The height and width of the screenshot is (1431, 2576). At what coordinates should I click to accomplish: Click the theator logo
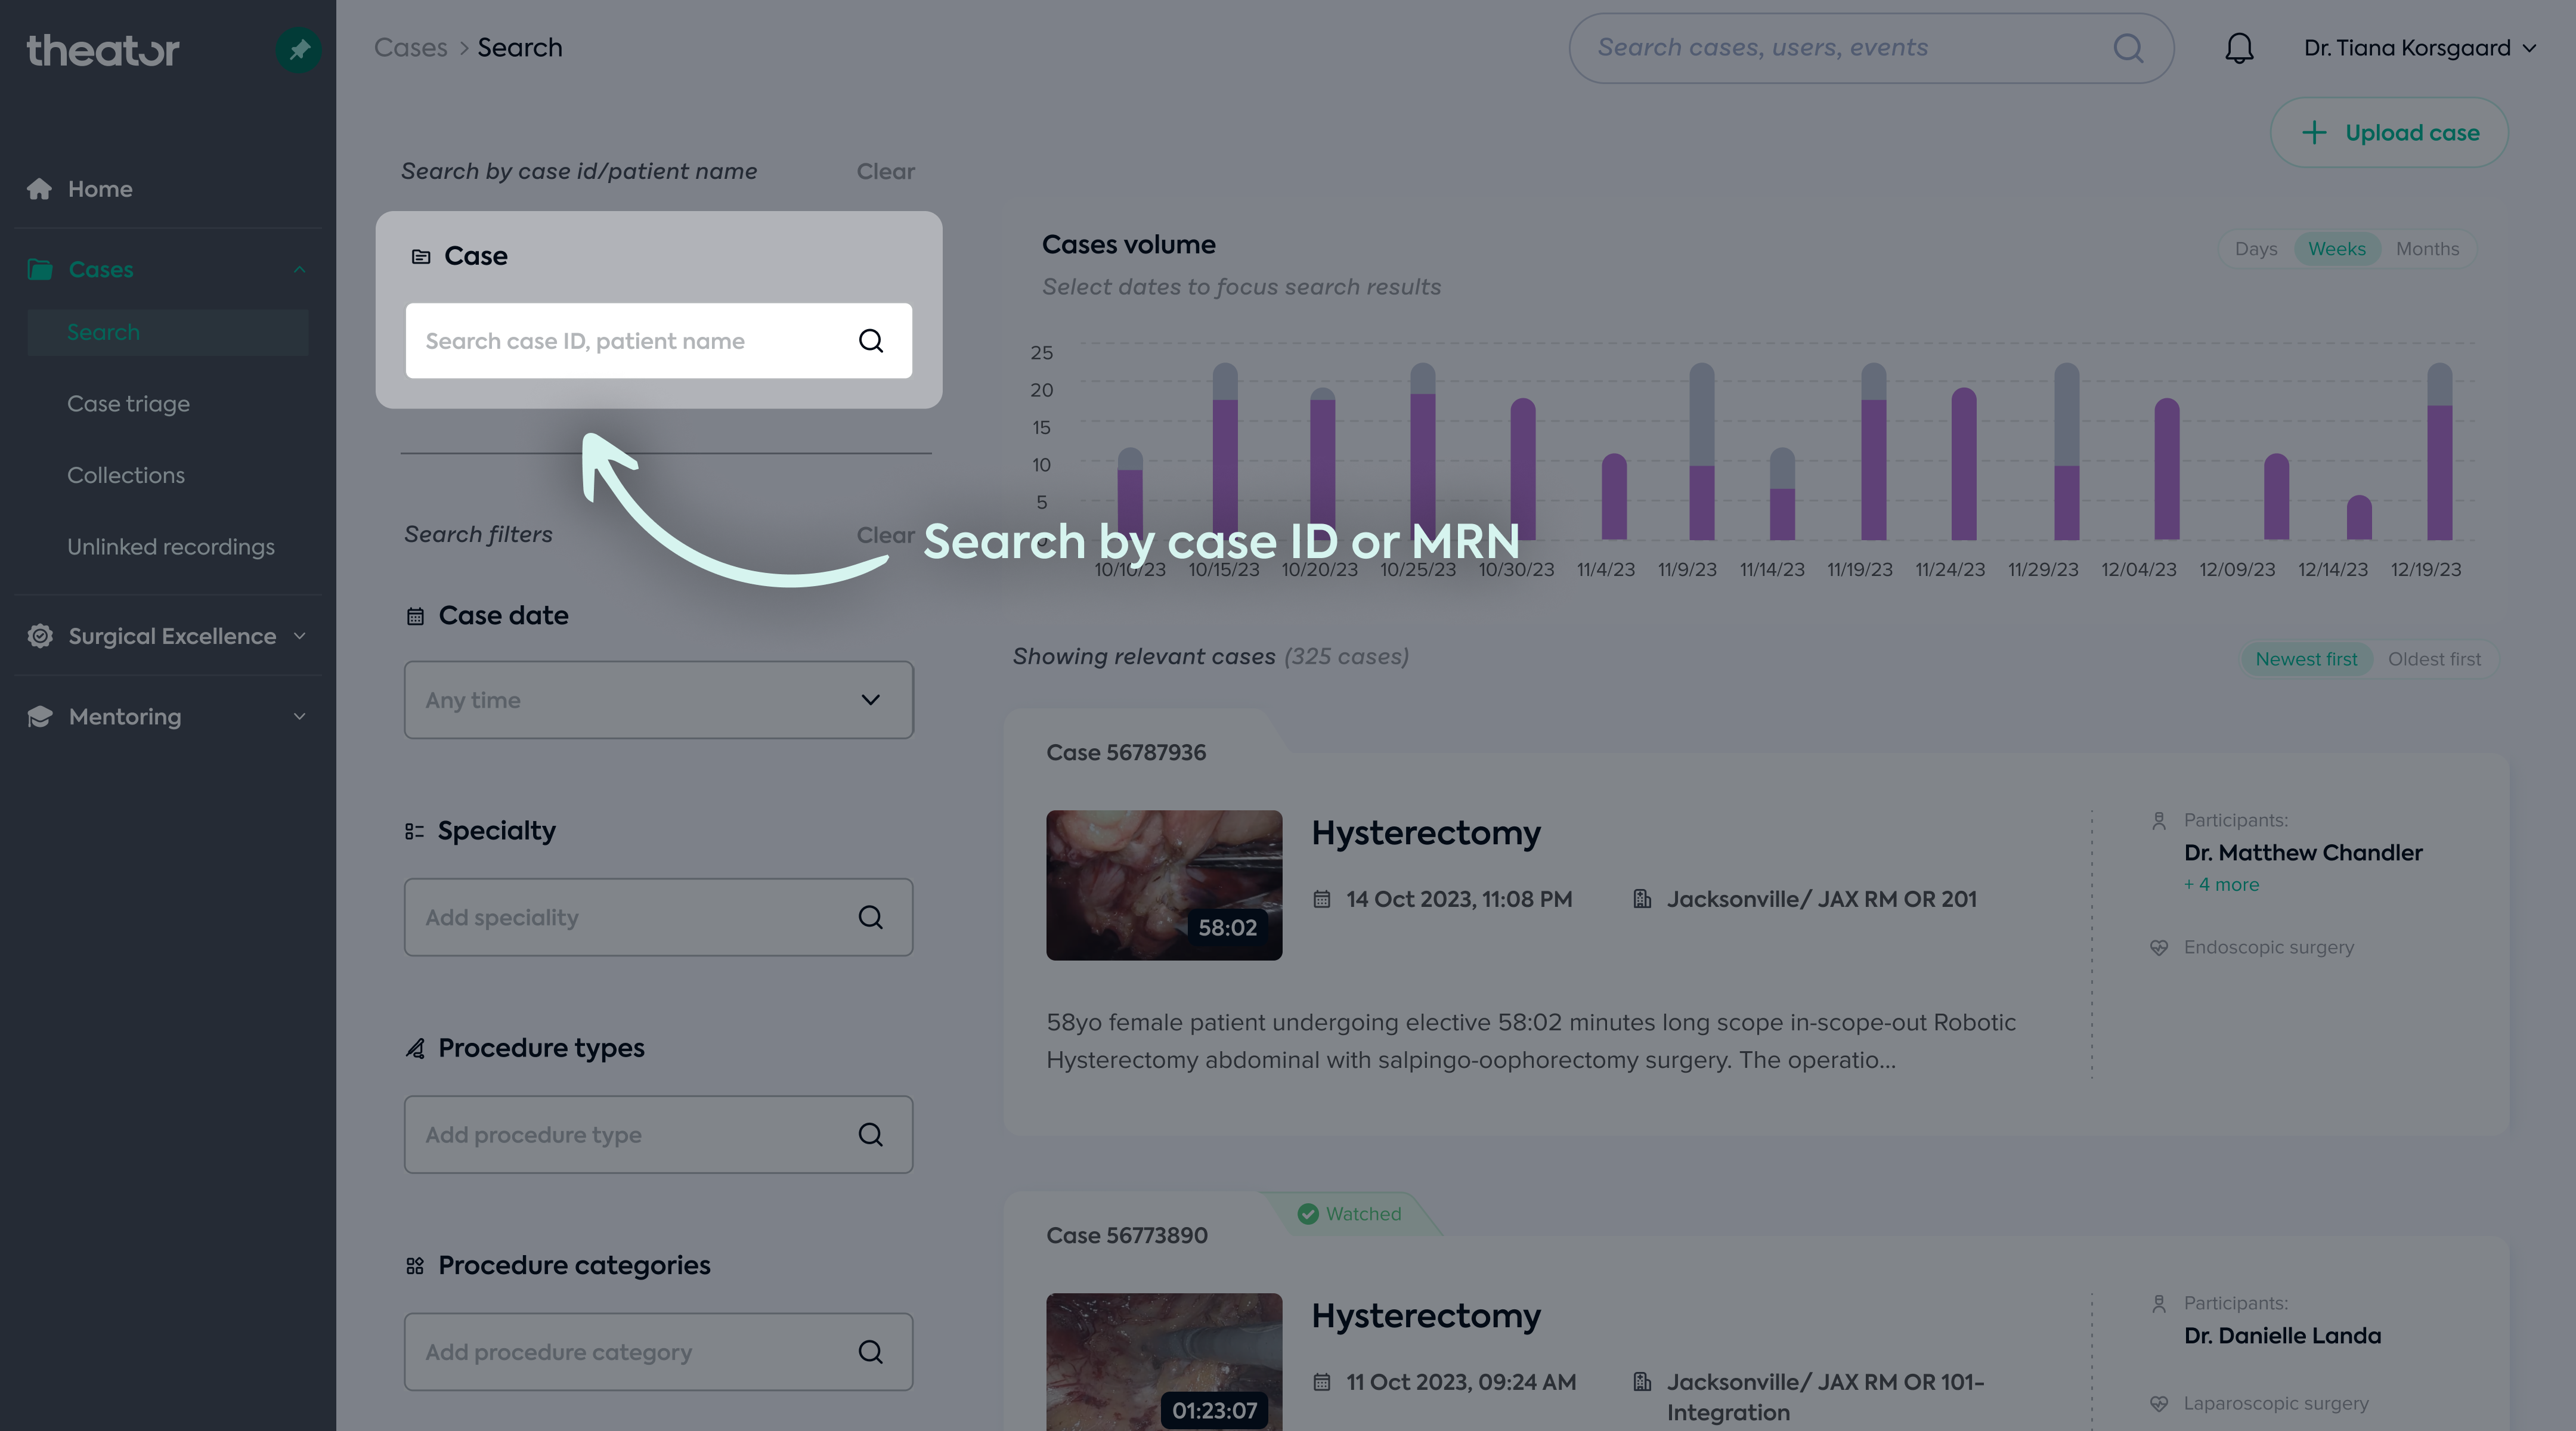point(103,50)
